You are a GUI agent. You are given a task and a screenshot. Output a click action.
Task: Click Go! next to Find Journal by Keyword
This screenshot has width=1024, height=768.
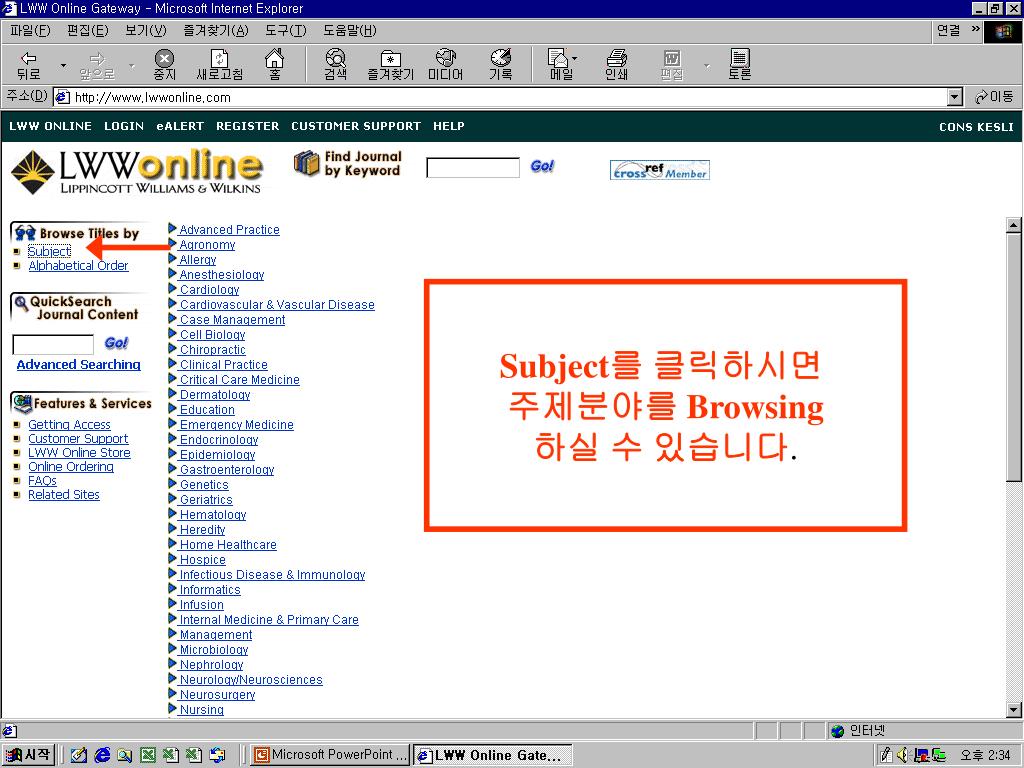542,167
